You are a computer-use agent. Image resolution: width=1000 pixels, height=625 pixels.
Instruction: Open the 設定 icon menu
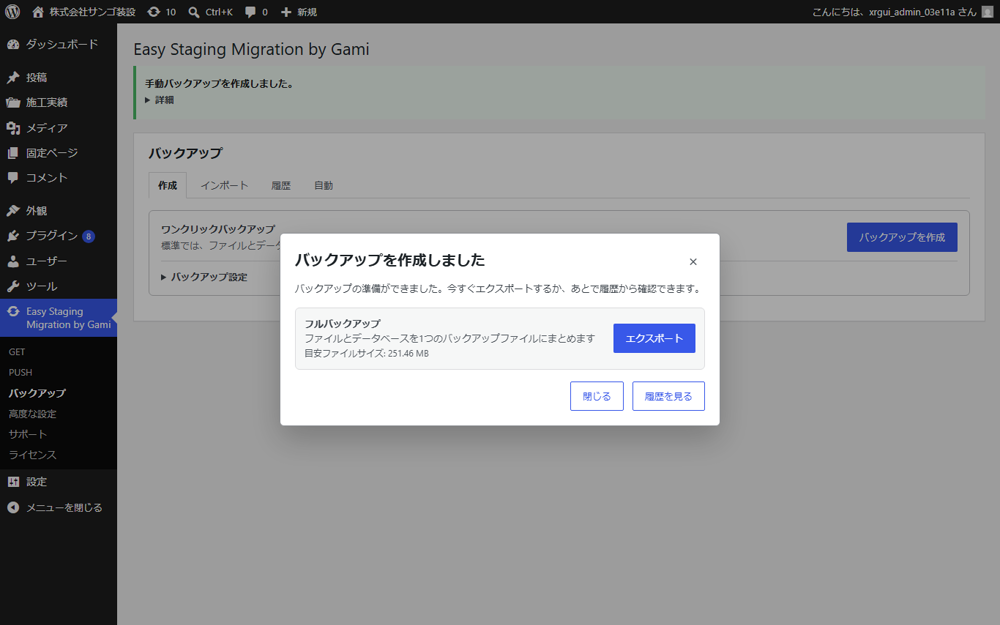click(13, 482)
